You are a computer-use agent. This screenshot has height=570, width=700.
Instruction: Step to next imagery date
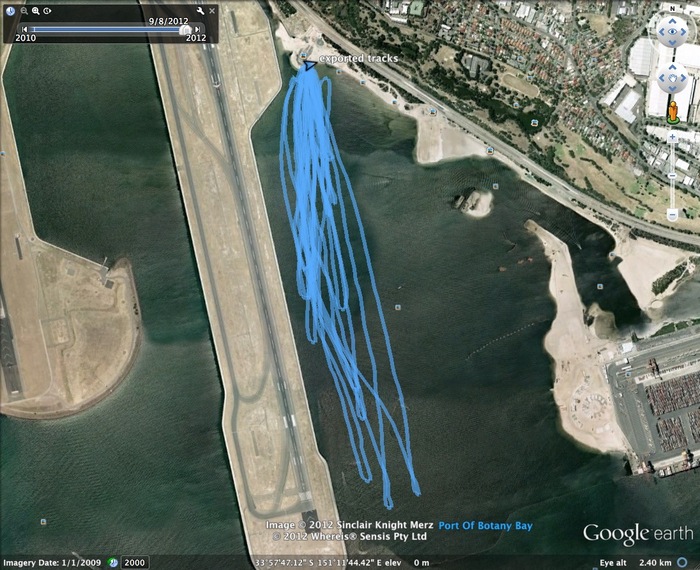197,29
